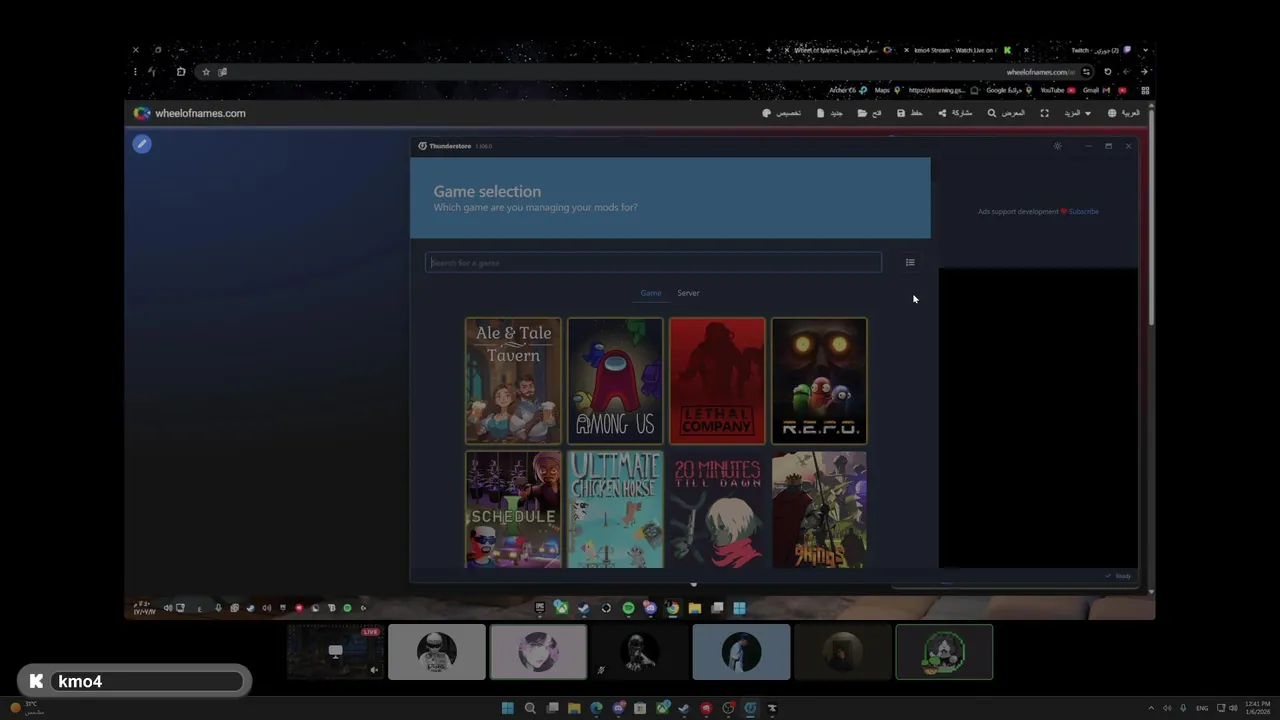
Task: Click the kmo4 channel name badge
Action: 135,681
